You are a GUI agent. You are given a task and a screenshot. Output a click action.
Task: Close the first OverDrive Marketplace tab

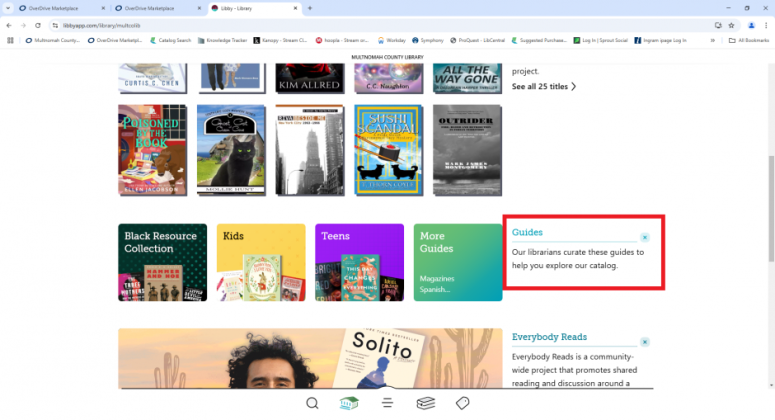click(x=103, y=8)
